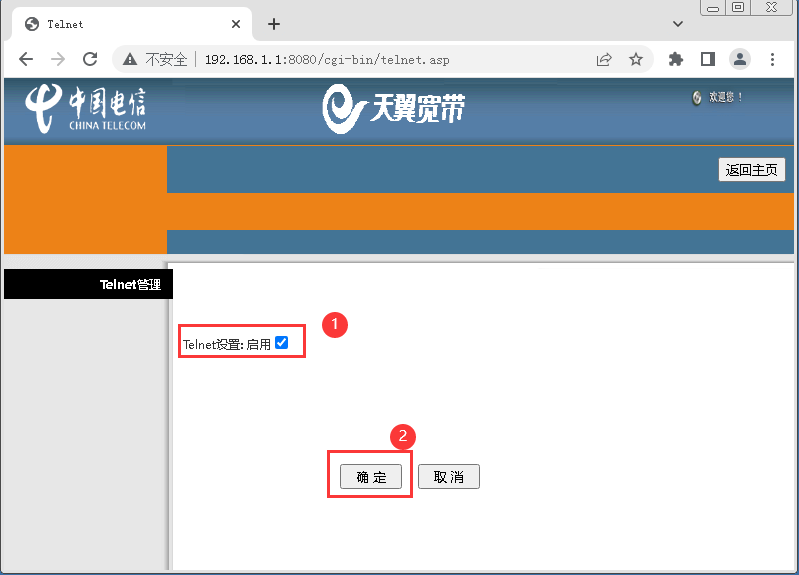The image size is (799, 575).
Task: Click the 天翼宽带 logo
Action: pyautogui.click(x=393, y=109)
